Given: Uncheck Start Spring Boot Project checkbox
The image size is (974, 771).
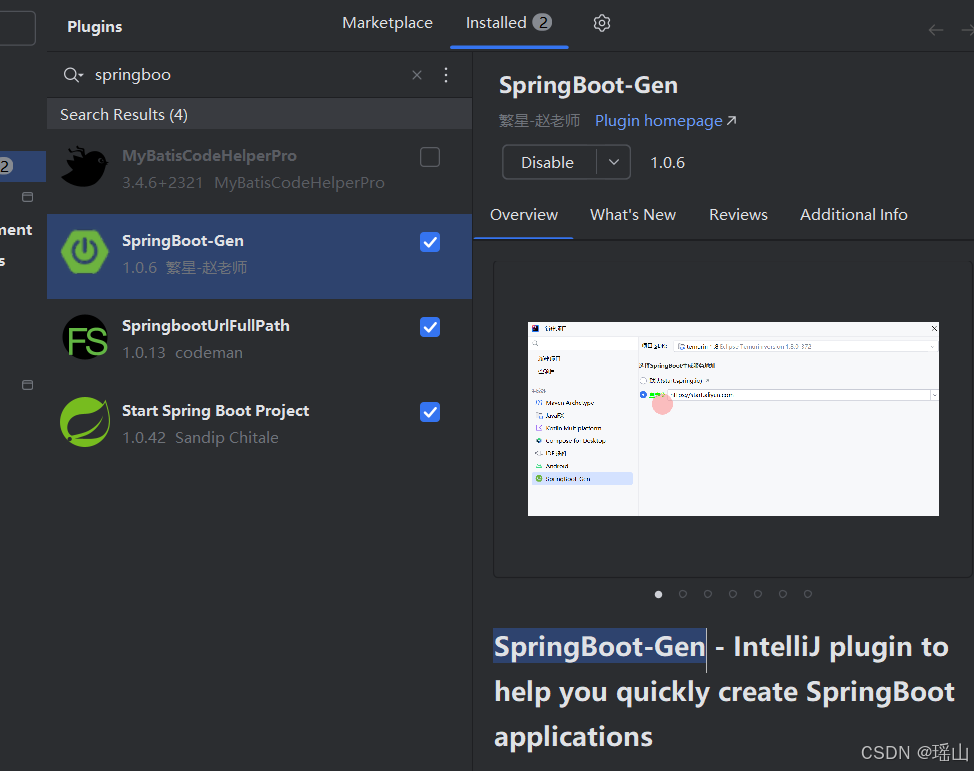Looking at the screenshot, I should click(430, 412).
